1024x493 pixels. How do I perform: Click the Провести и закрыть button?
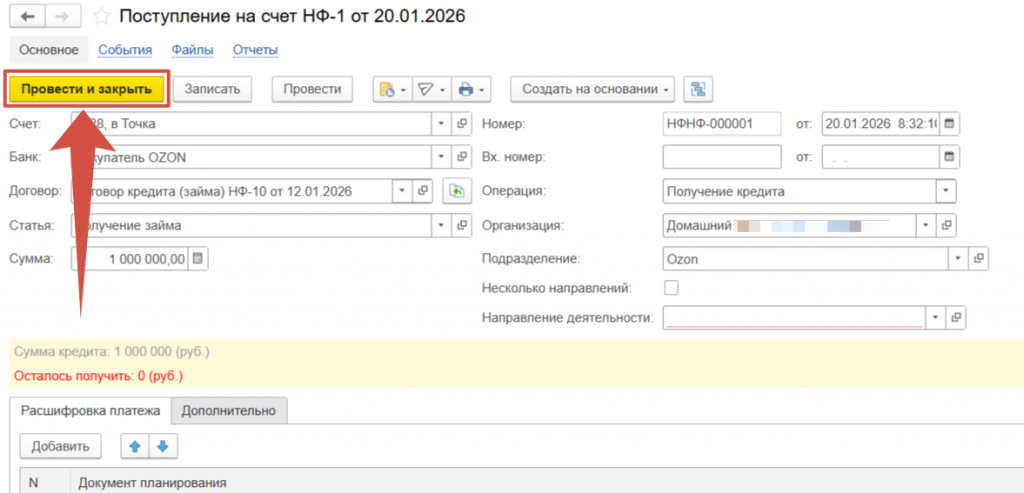[x=86, y=89]
